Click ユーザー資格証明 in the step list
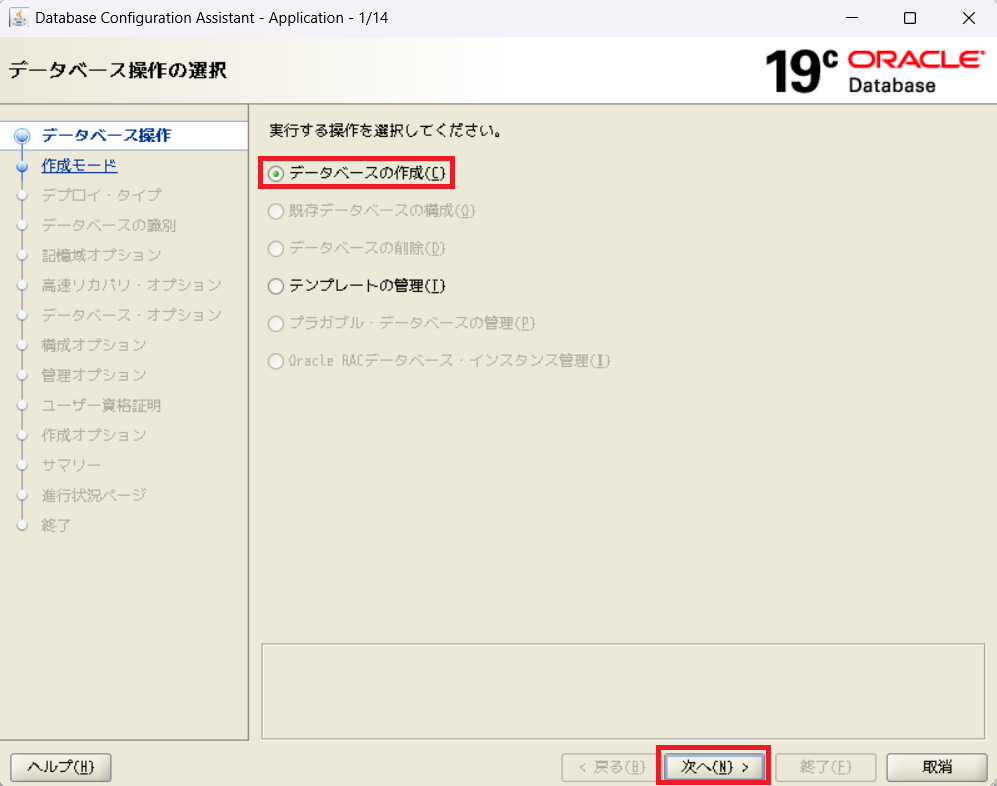997x786 pixels. coord(101,405)
